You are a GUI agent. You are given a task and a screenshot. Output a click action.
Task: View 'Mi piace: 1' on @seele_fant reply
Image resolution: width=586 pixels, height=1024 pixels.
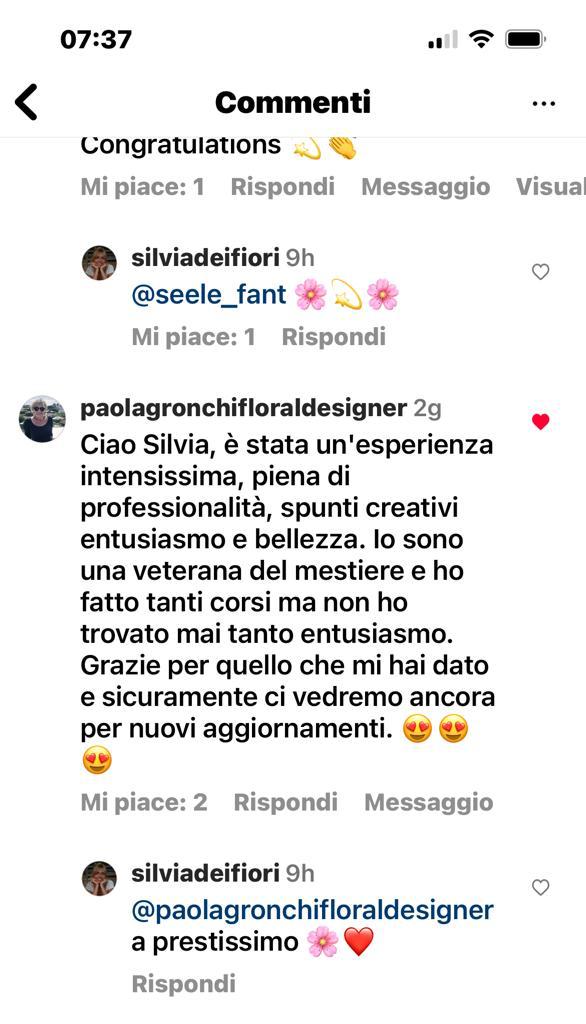(x=193, y=337)
